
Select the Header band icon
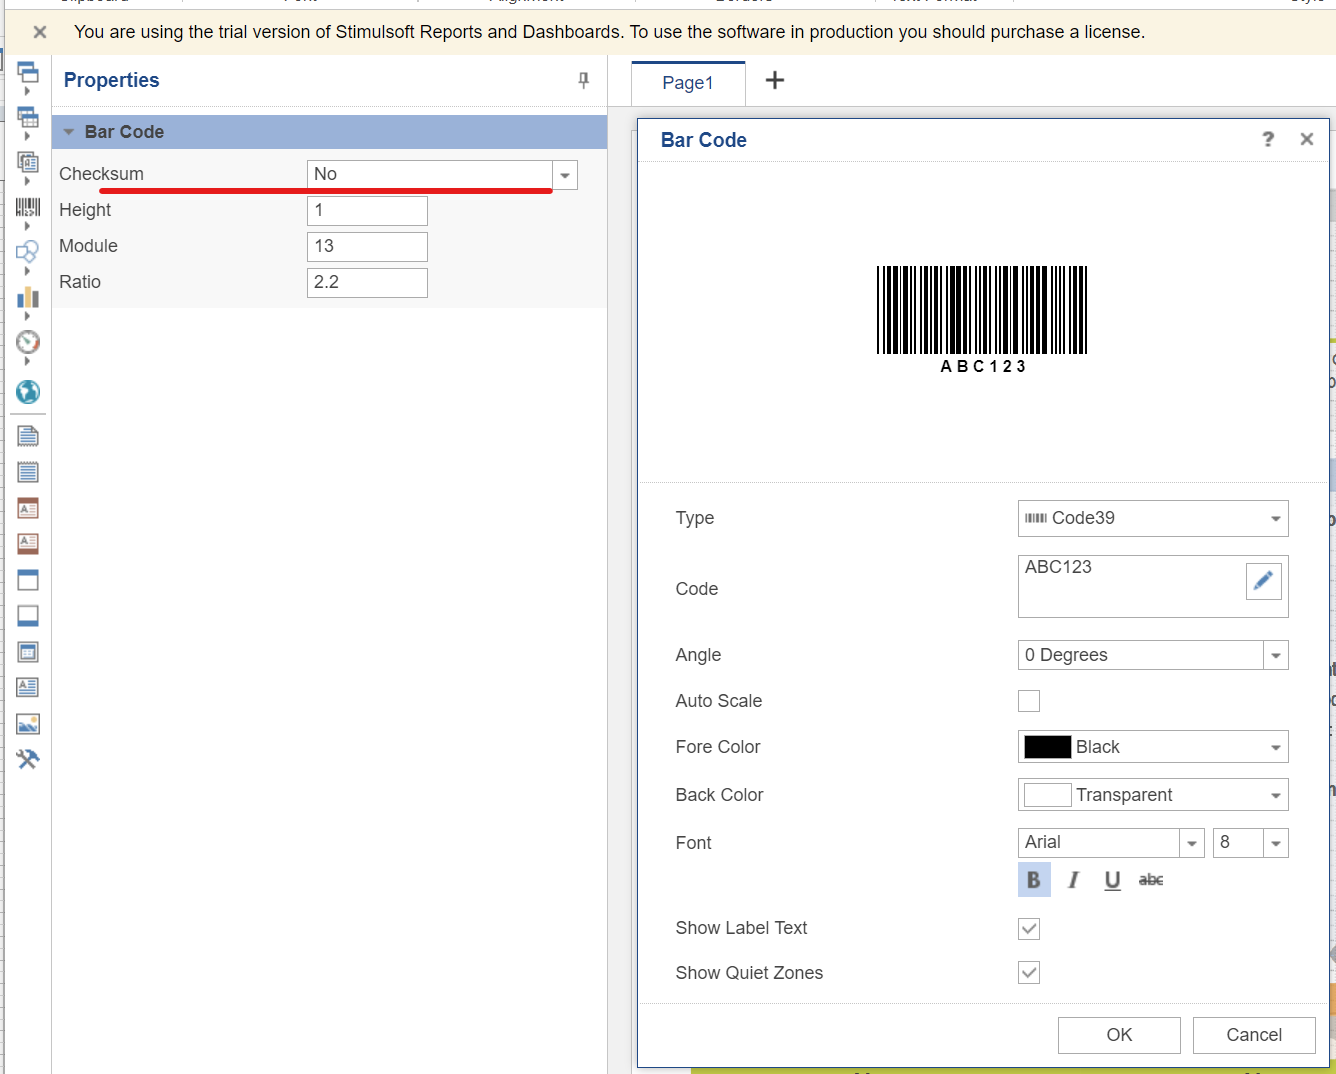pyautogui.click(x=28, y=580)
